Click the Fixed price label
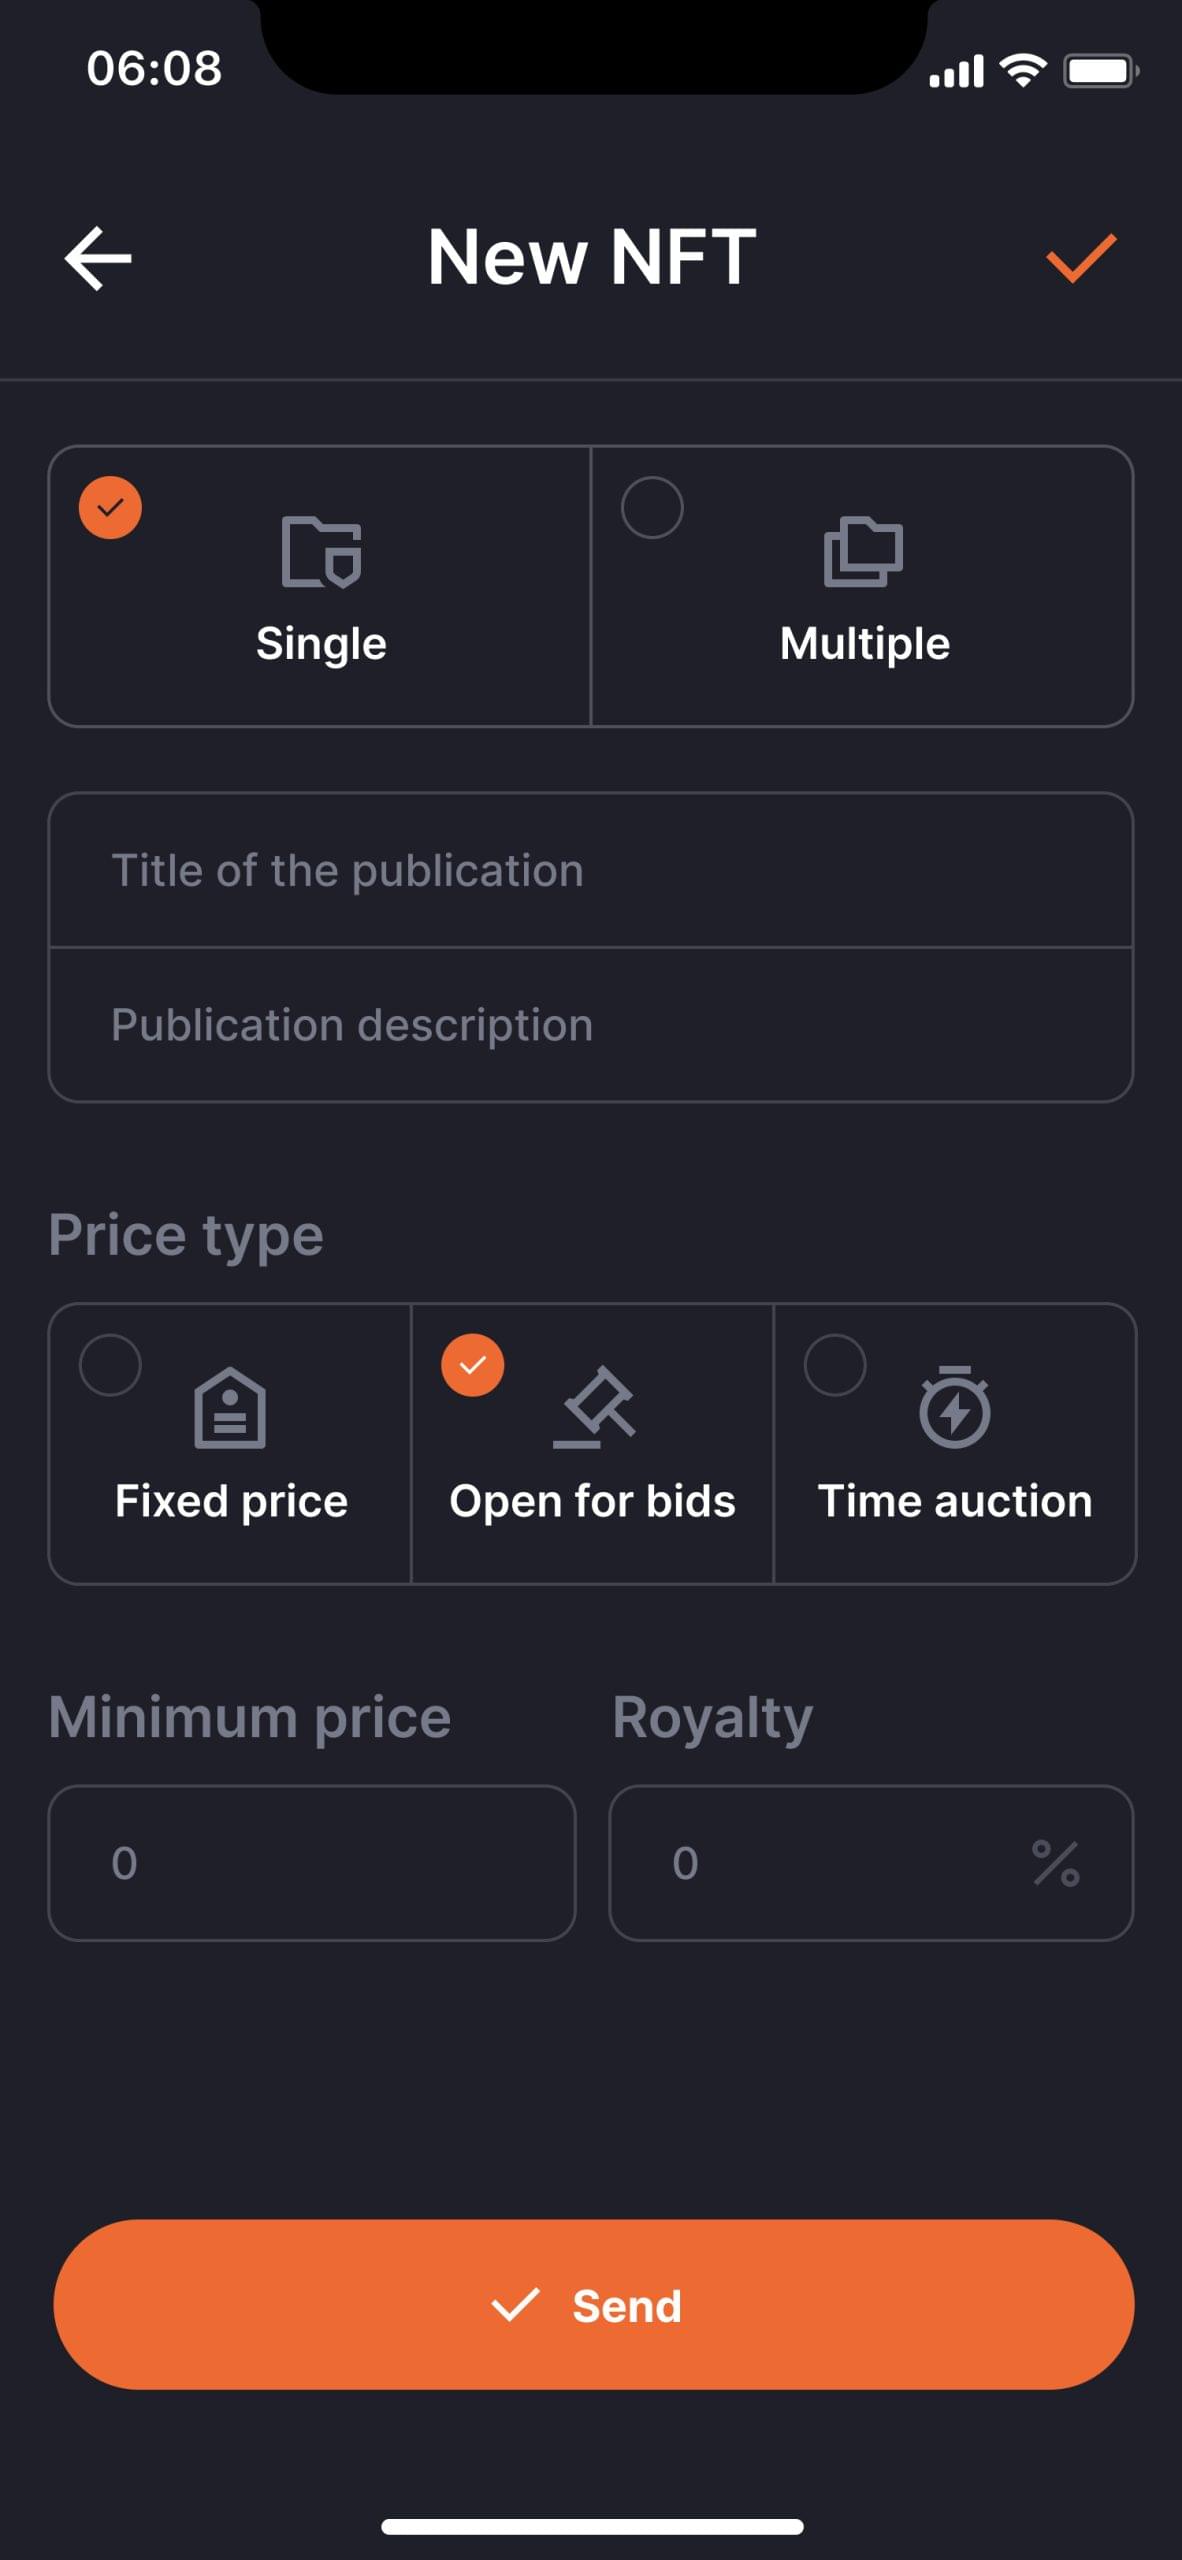Screen dimensions: 1182x2560 (x=231, y=1501)
